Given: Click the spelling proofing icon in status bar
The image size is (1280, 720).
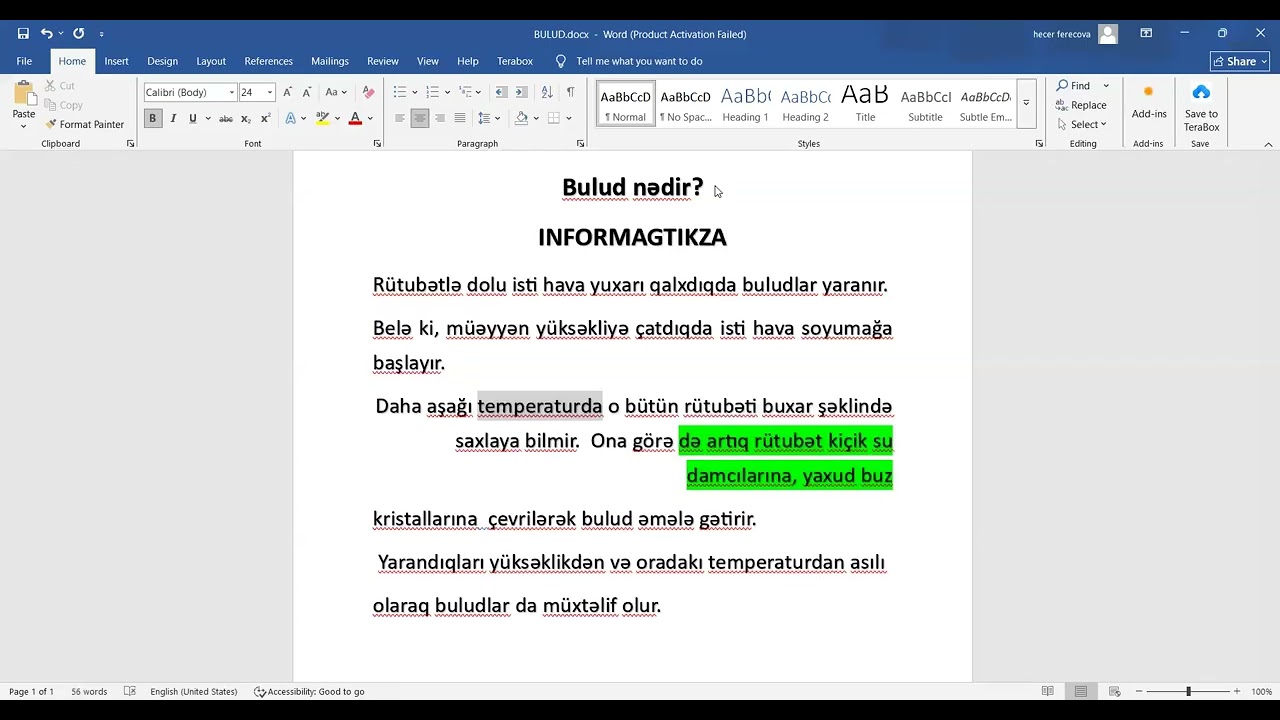Looking at the screenshot, I should (x=130, y=691).
